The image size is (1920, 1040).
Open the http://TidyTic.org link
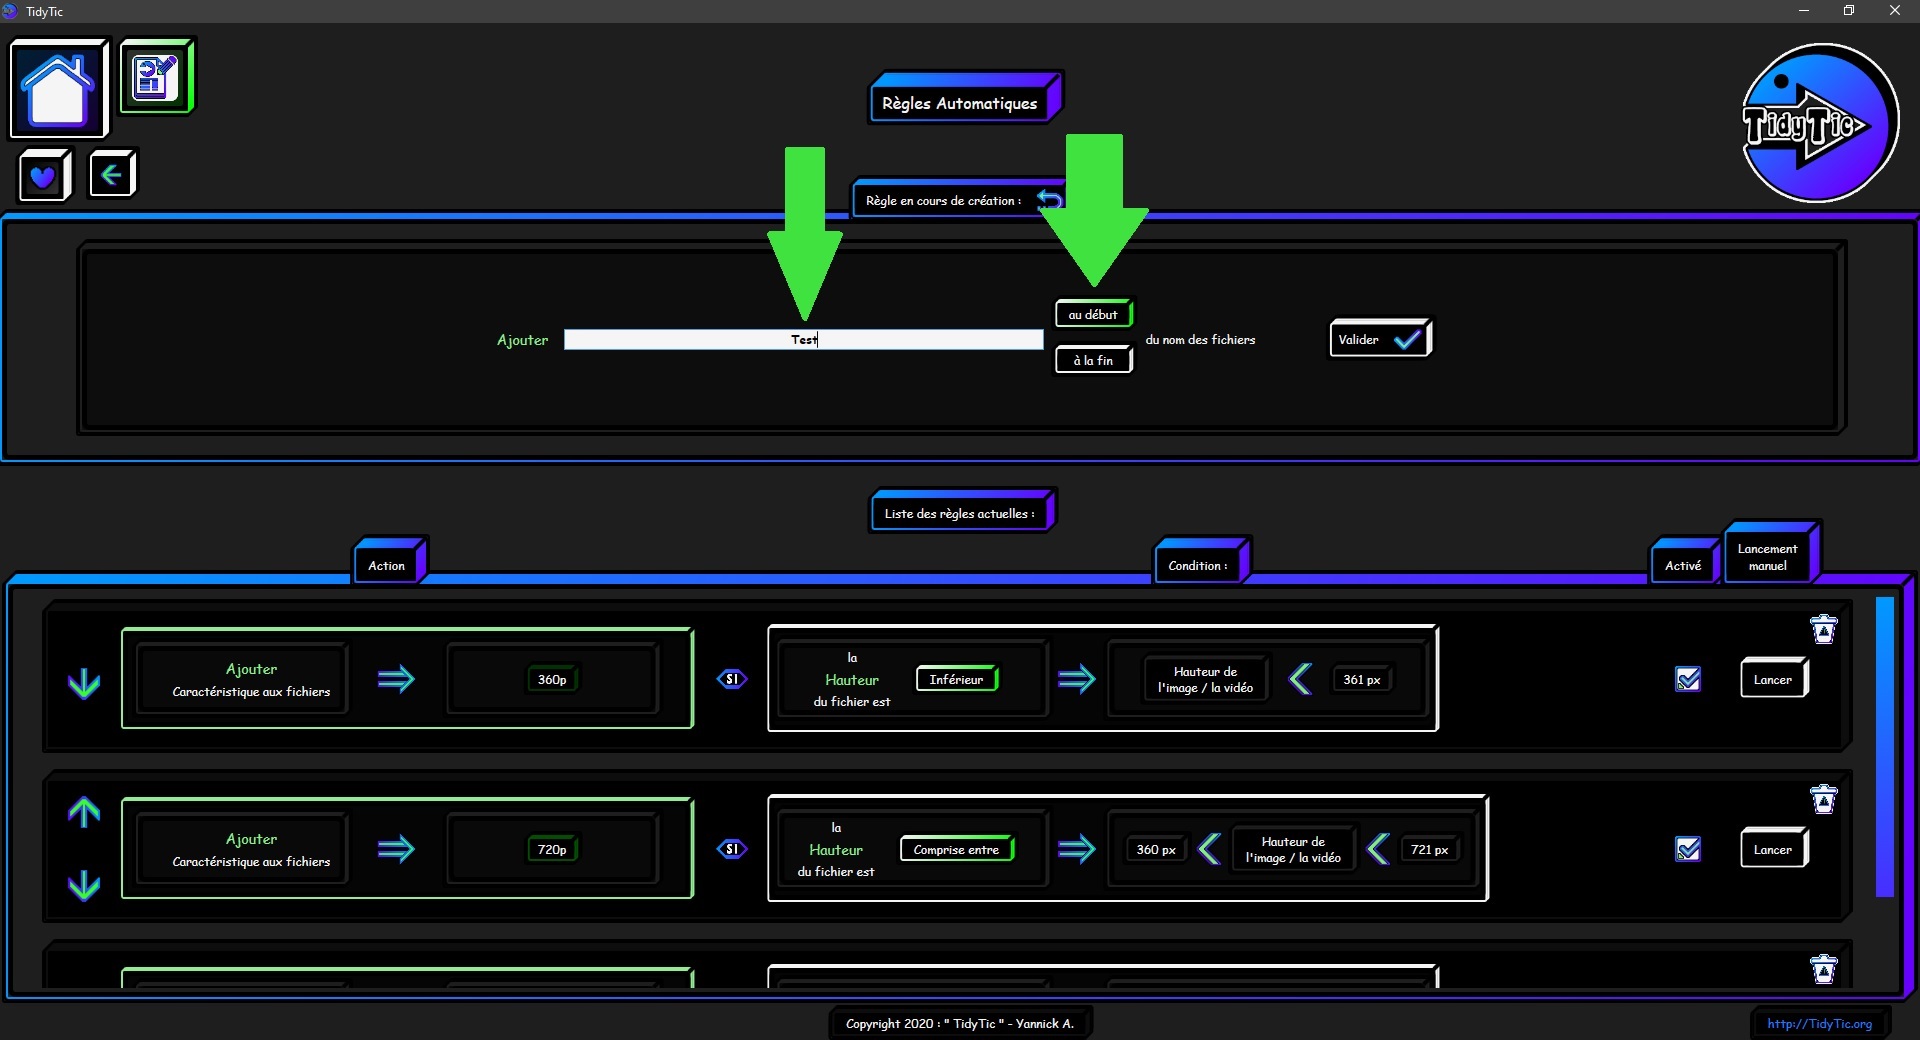coord(1819,1023)
